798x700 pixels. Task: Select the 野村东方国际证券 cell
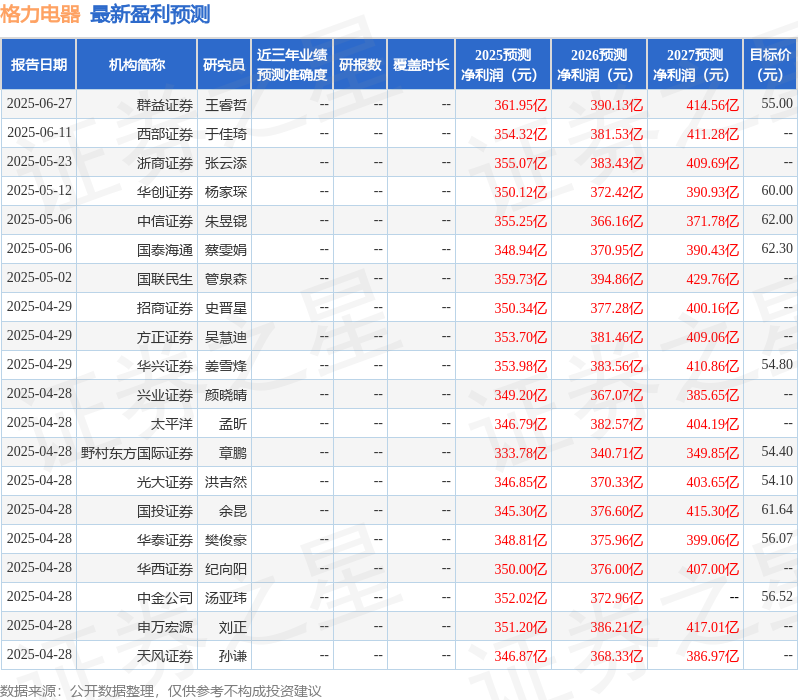[x=137, y=453]
